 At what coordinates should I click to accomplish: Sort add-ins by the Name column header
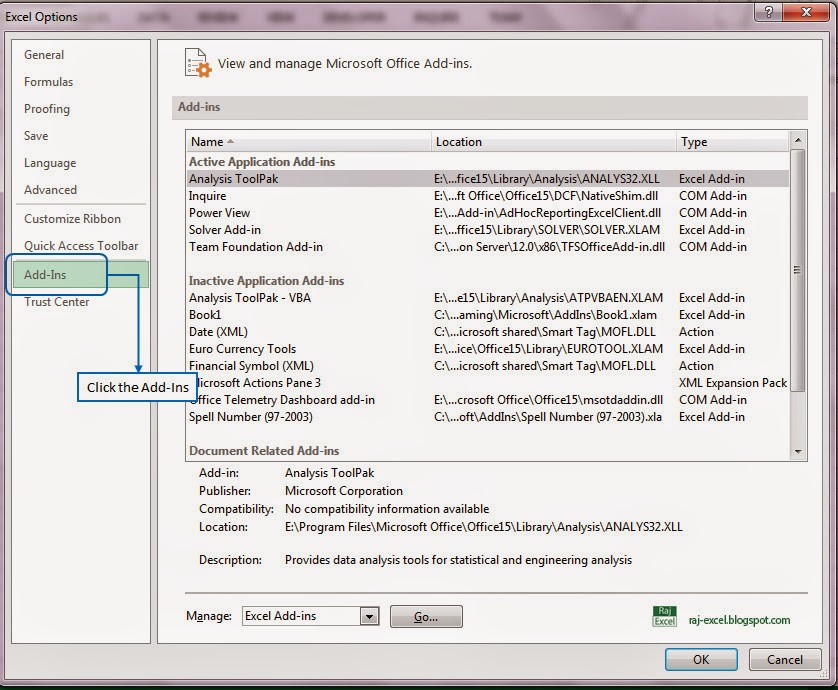tap(309, 142)
